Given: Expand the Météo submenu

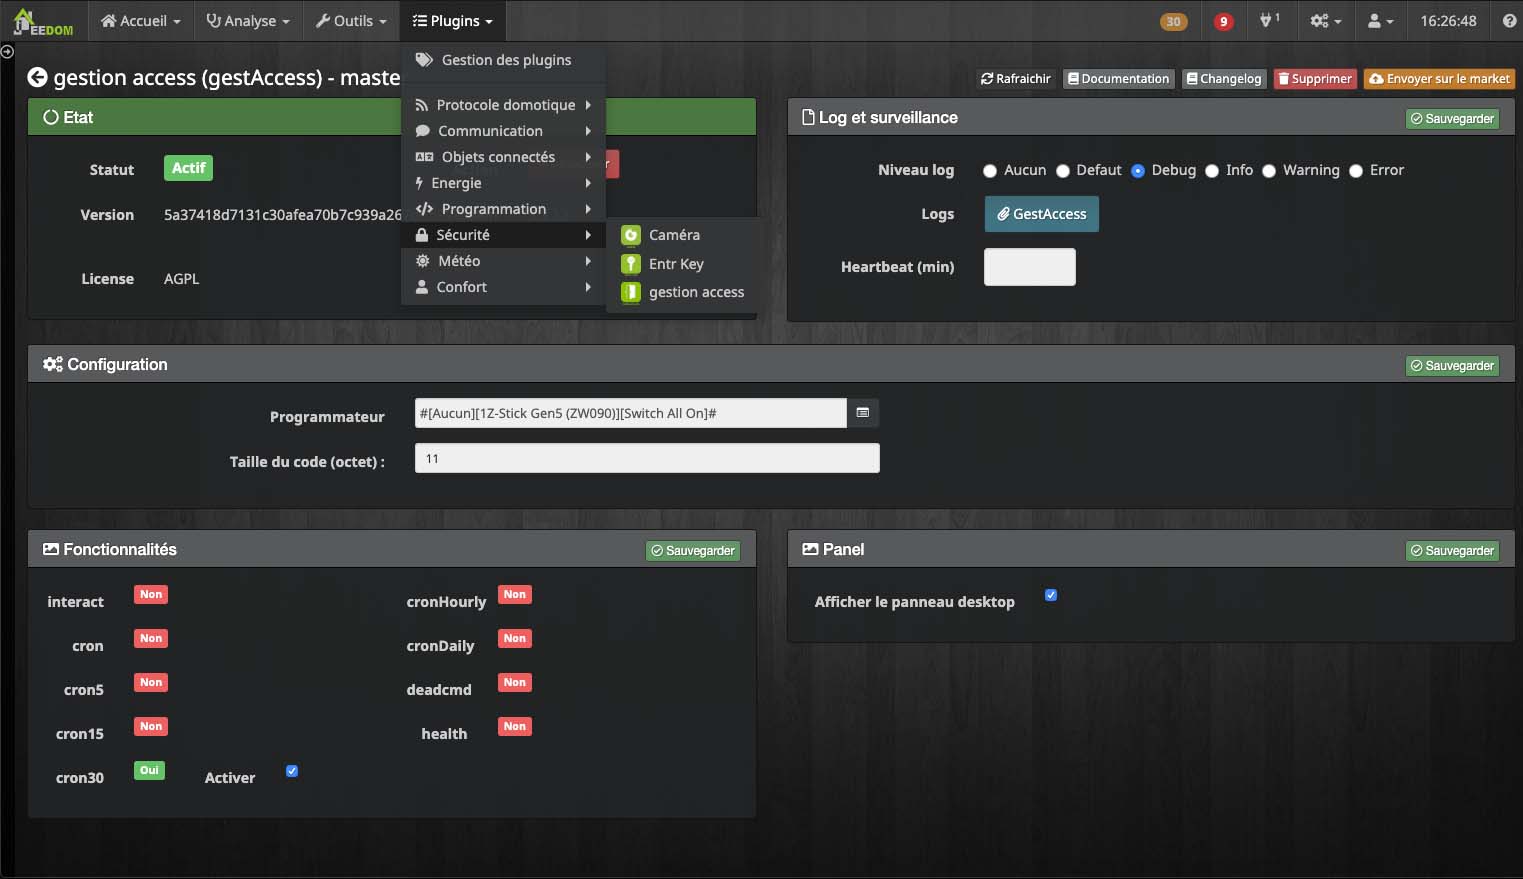Looking at the screenshot, I should click(x=504, y=261).
